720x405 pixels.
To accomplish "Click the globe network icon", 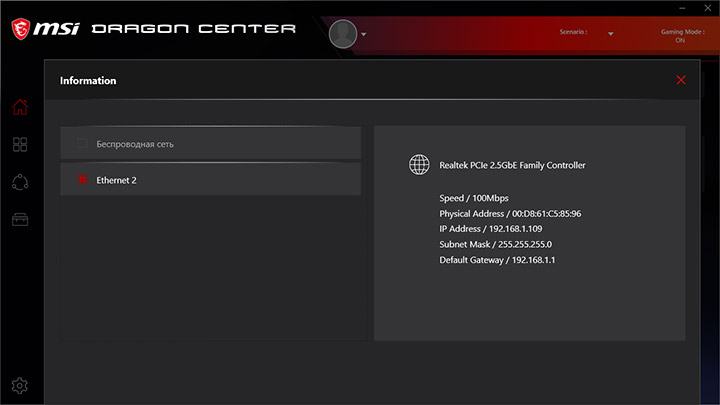I will (419, 164).
